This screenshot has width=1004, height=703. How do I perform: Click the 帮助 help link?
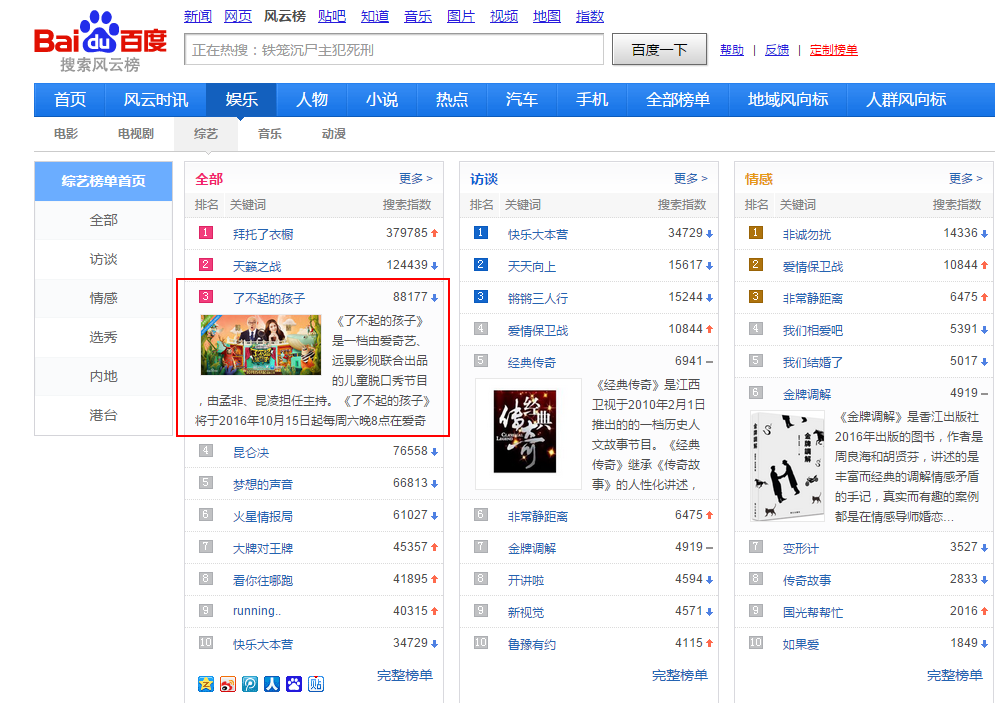pos(732,50)
